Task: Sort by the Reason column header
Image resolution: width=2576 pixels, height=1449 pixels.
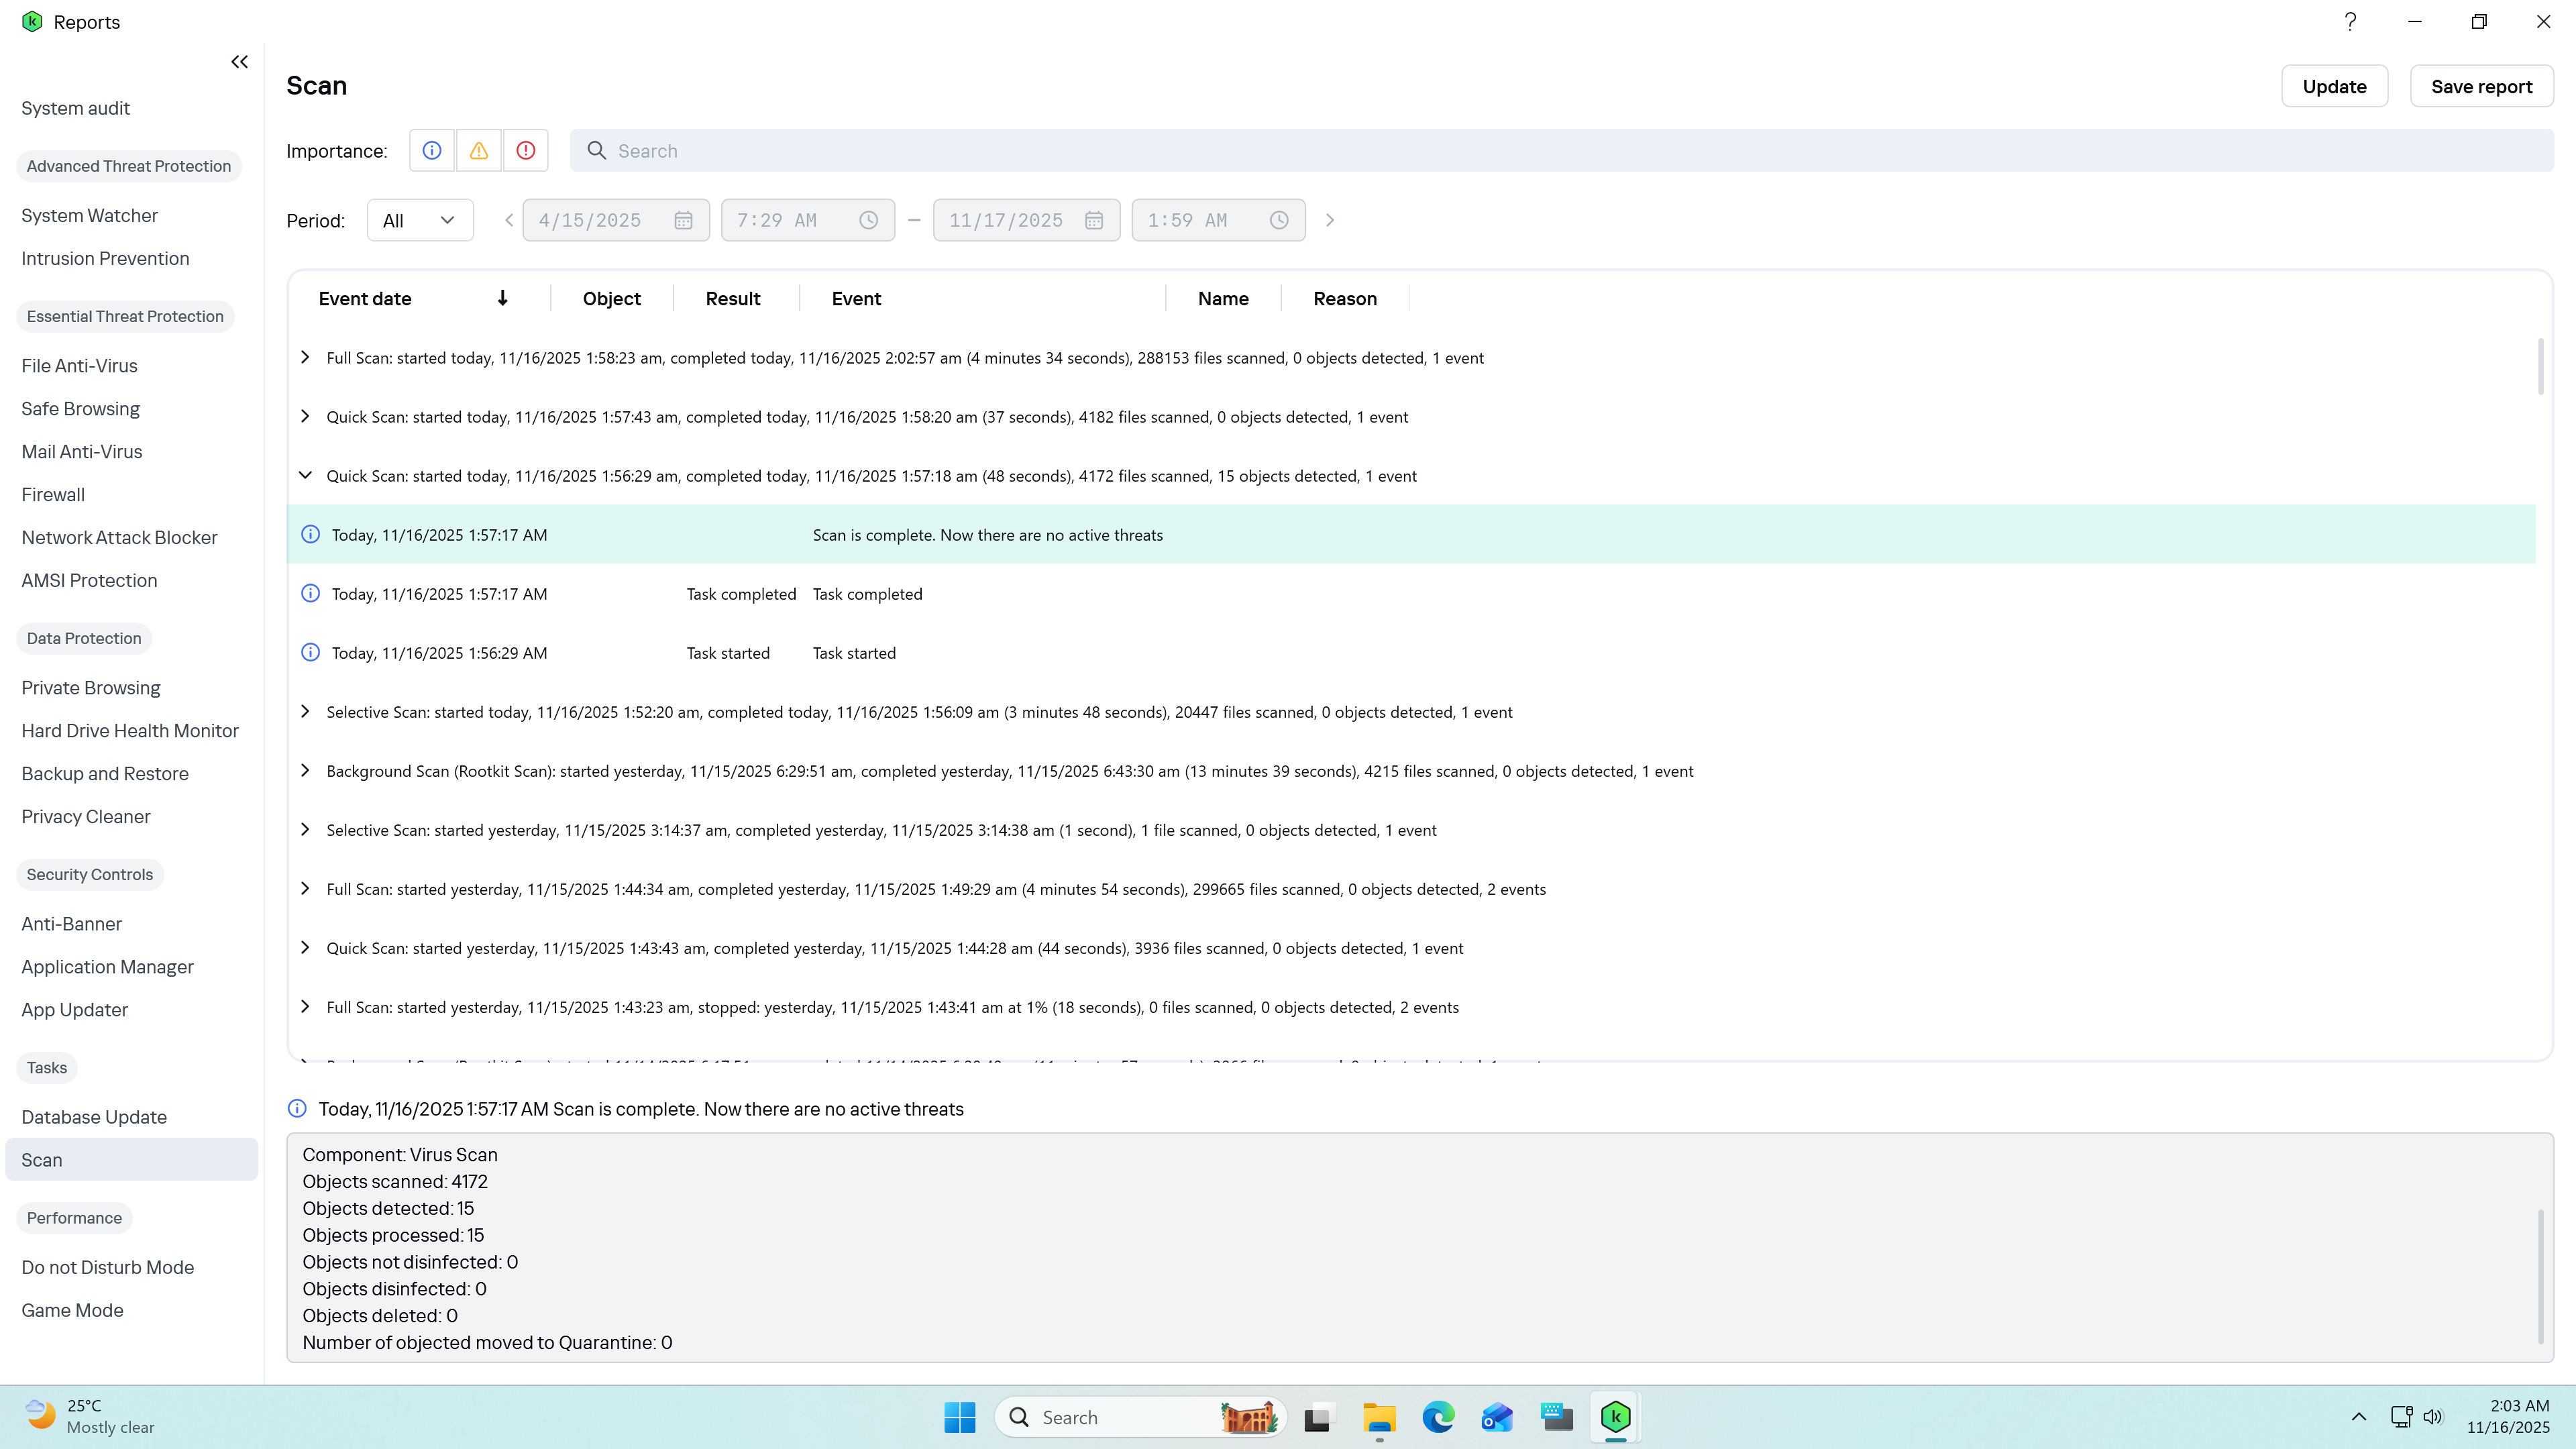Action: 1345,299
